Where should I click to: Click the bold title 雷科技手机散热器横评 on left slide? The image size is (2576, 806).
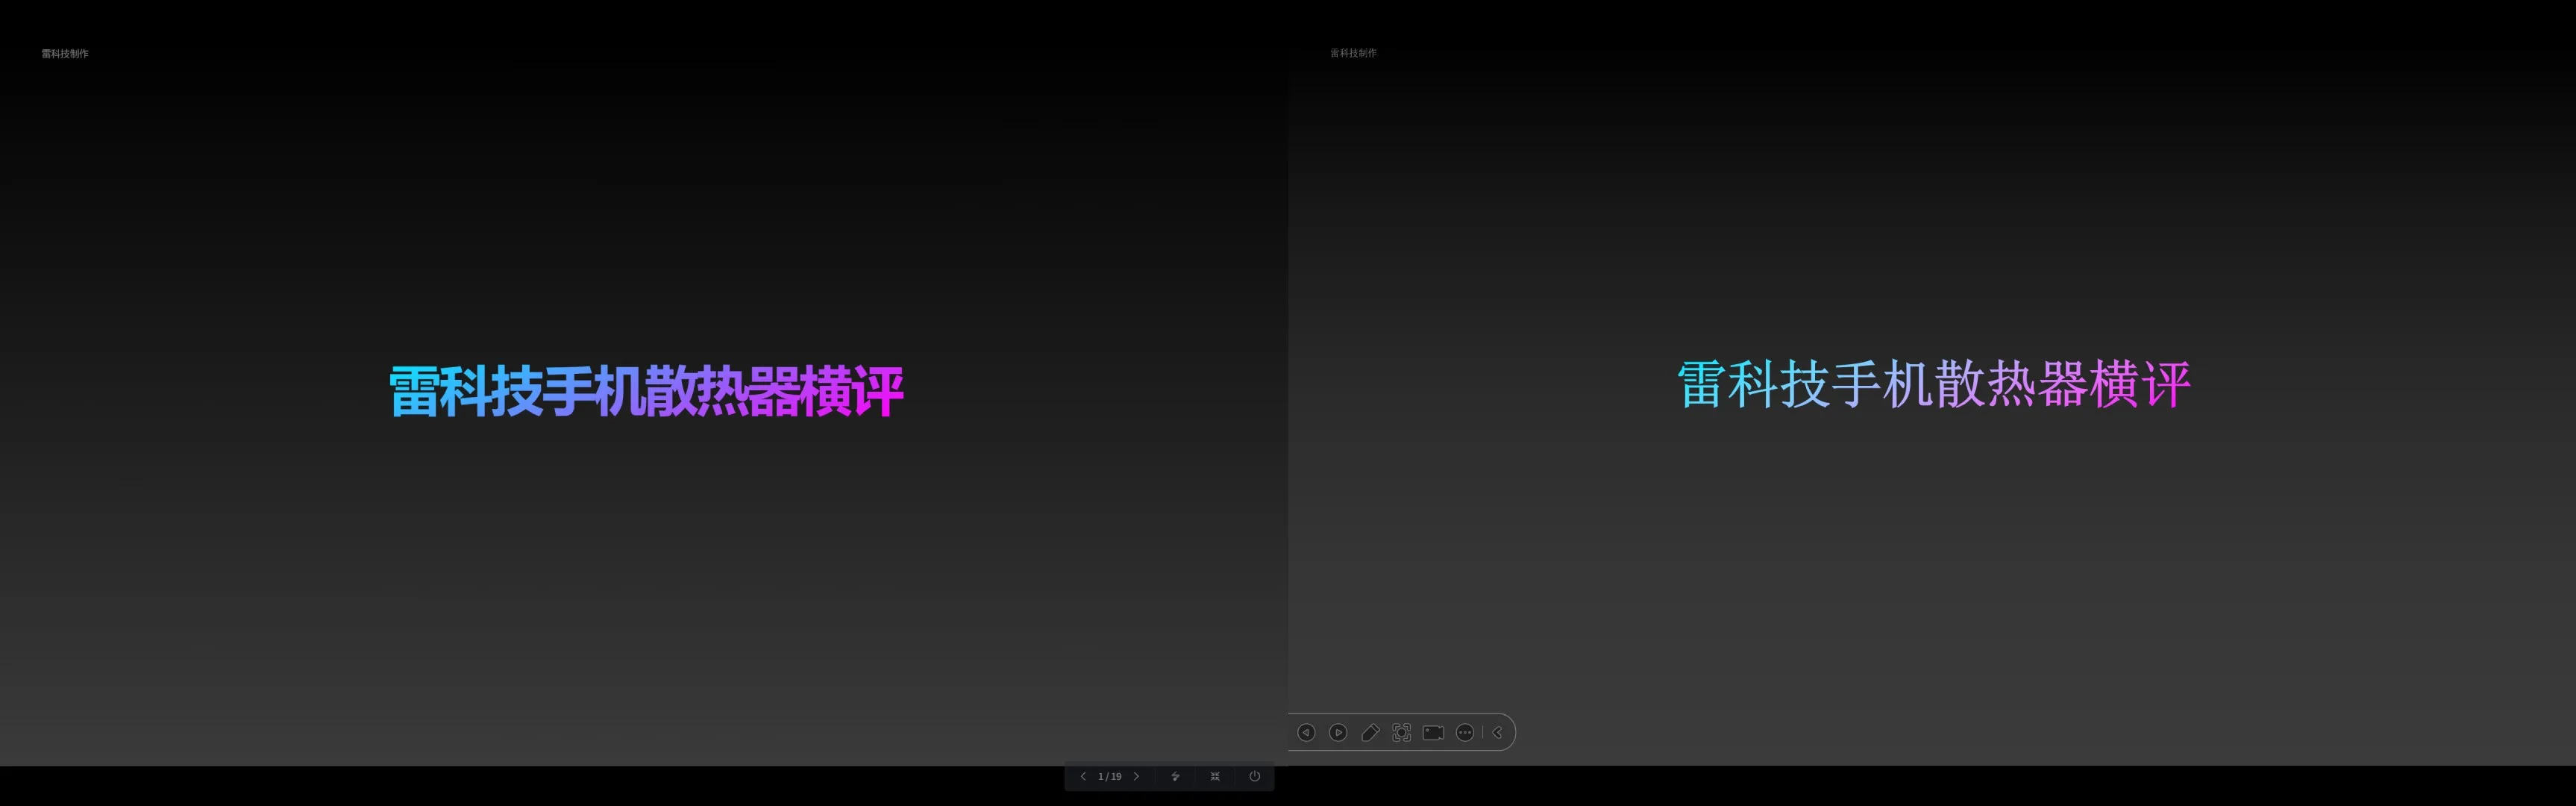(646, 390)
